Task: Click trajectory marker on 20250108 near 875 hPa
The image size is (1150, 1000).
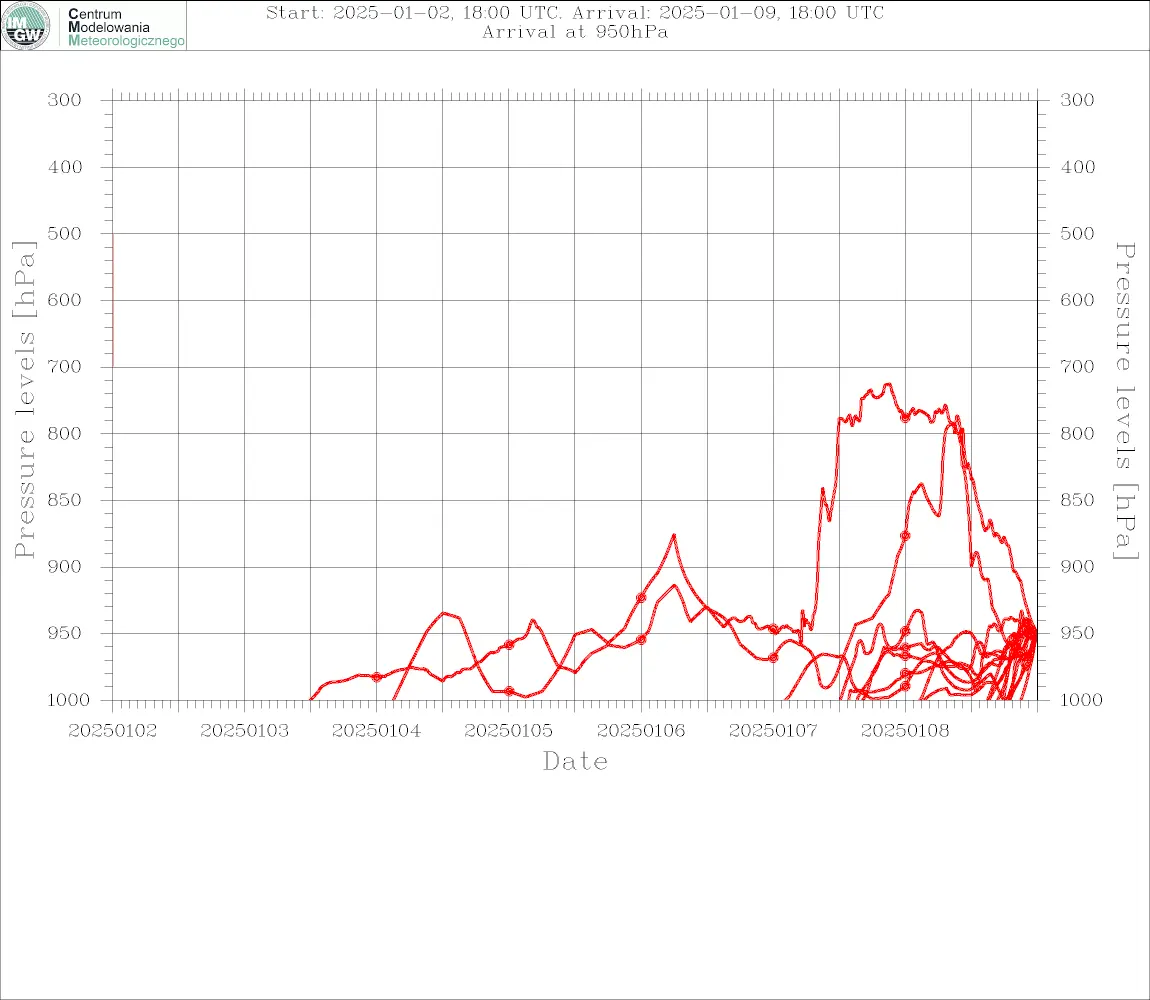Action: pos(905,536)
